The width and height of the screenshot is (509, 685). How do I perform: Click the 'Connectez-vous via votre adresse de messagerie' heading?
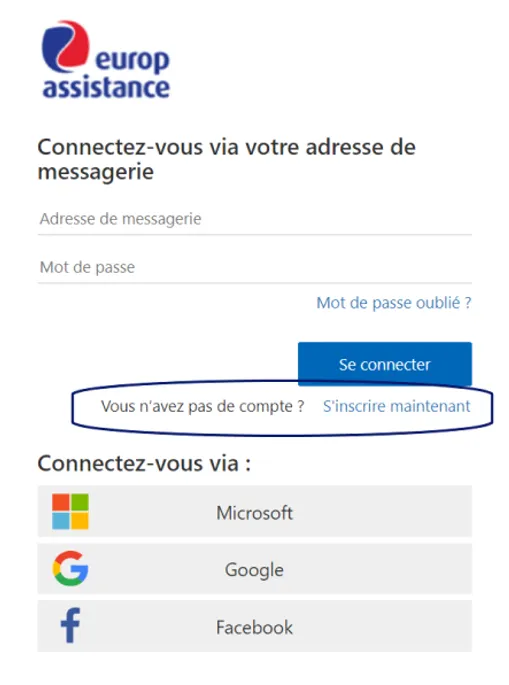point(226,159)
